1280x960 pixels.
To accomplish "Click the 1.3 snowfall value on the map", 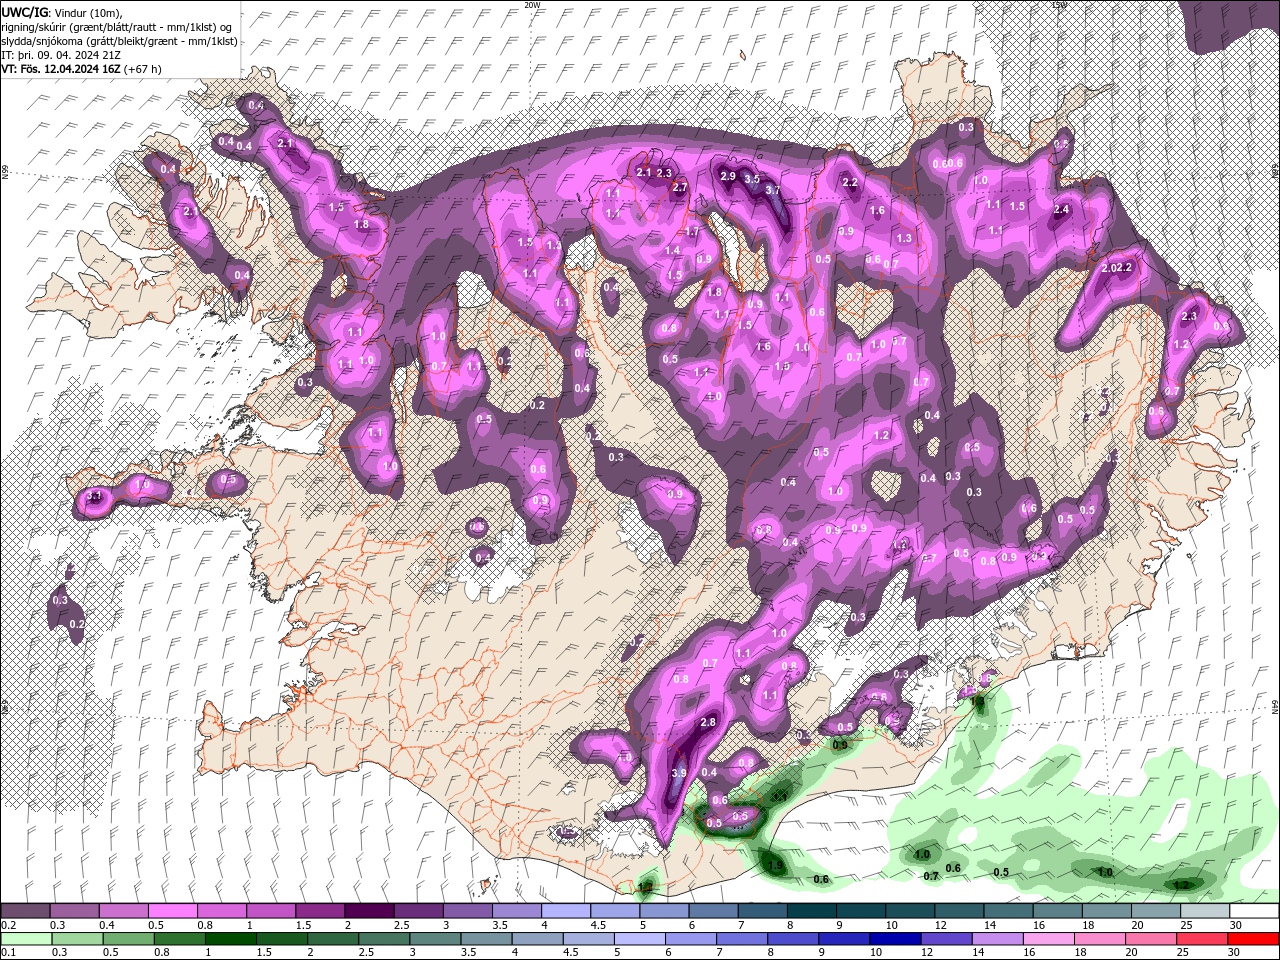I will [x=904, y=238].
